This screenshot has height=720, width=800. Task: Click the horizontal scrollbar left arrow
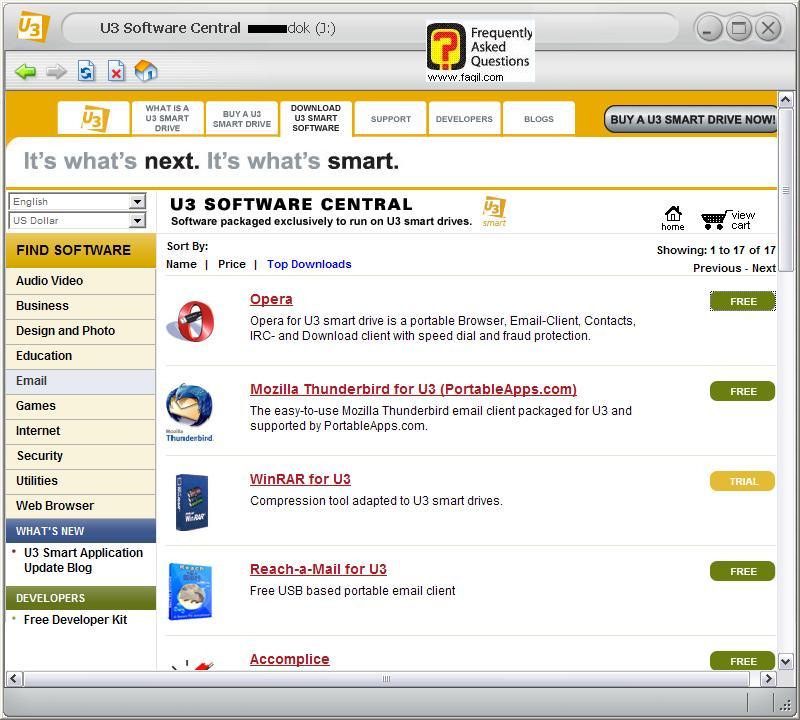(14, 679)
